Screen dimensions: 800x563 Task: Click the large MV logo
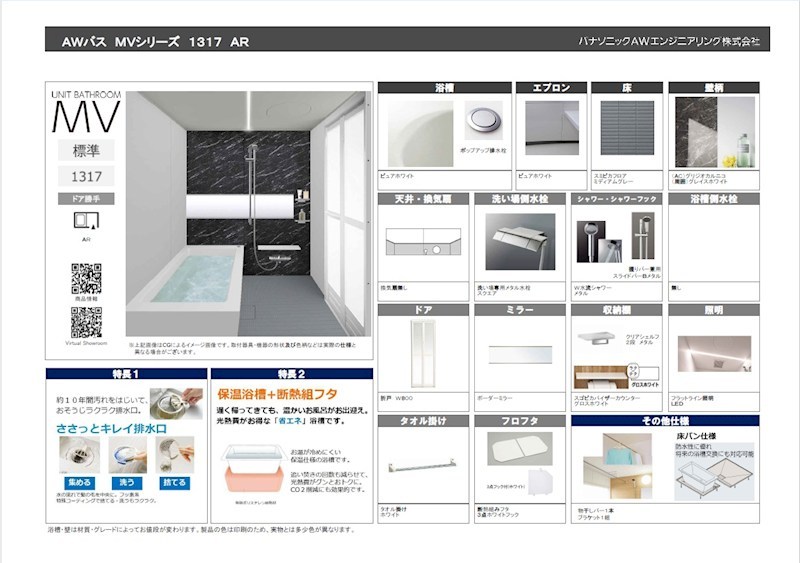pyautogui.click(x=86, y=116)
